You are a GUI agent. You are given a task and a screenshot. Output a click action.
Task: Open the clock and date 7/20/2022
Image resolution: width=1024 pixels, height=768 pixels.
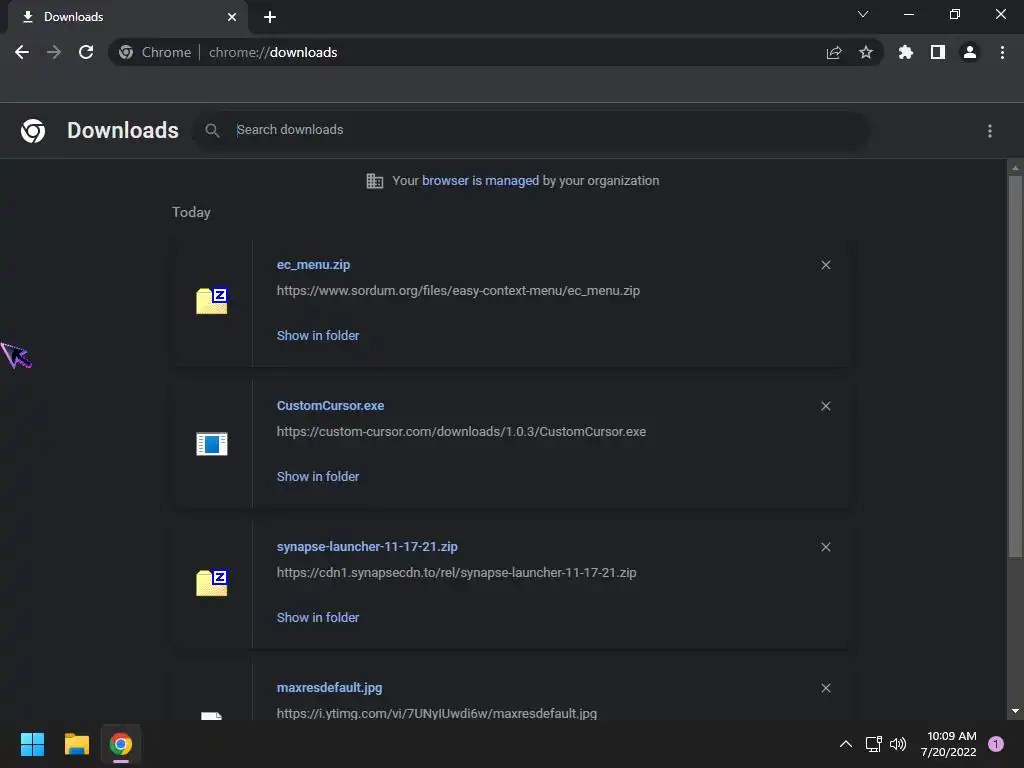[948, 744]
